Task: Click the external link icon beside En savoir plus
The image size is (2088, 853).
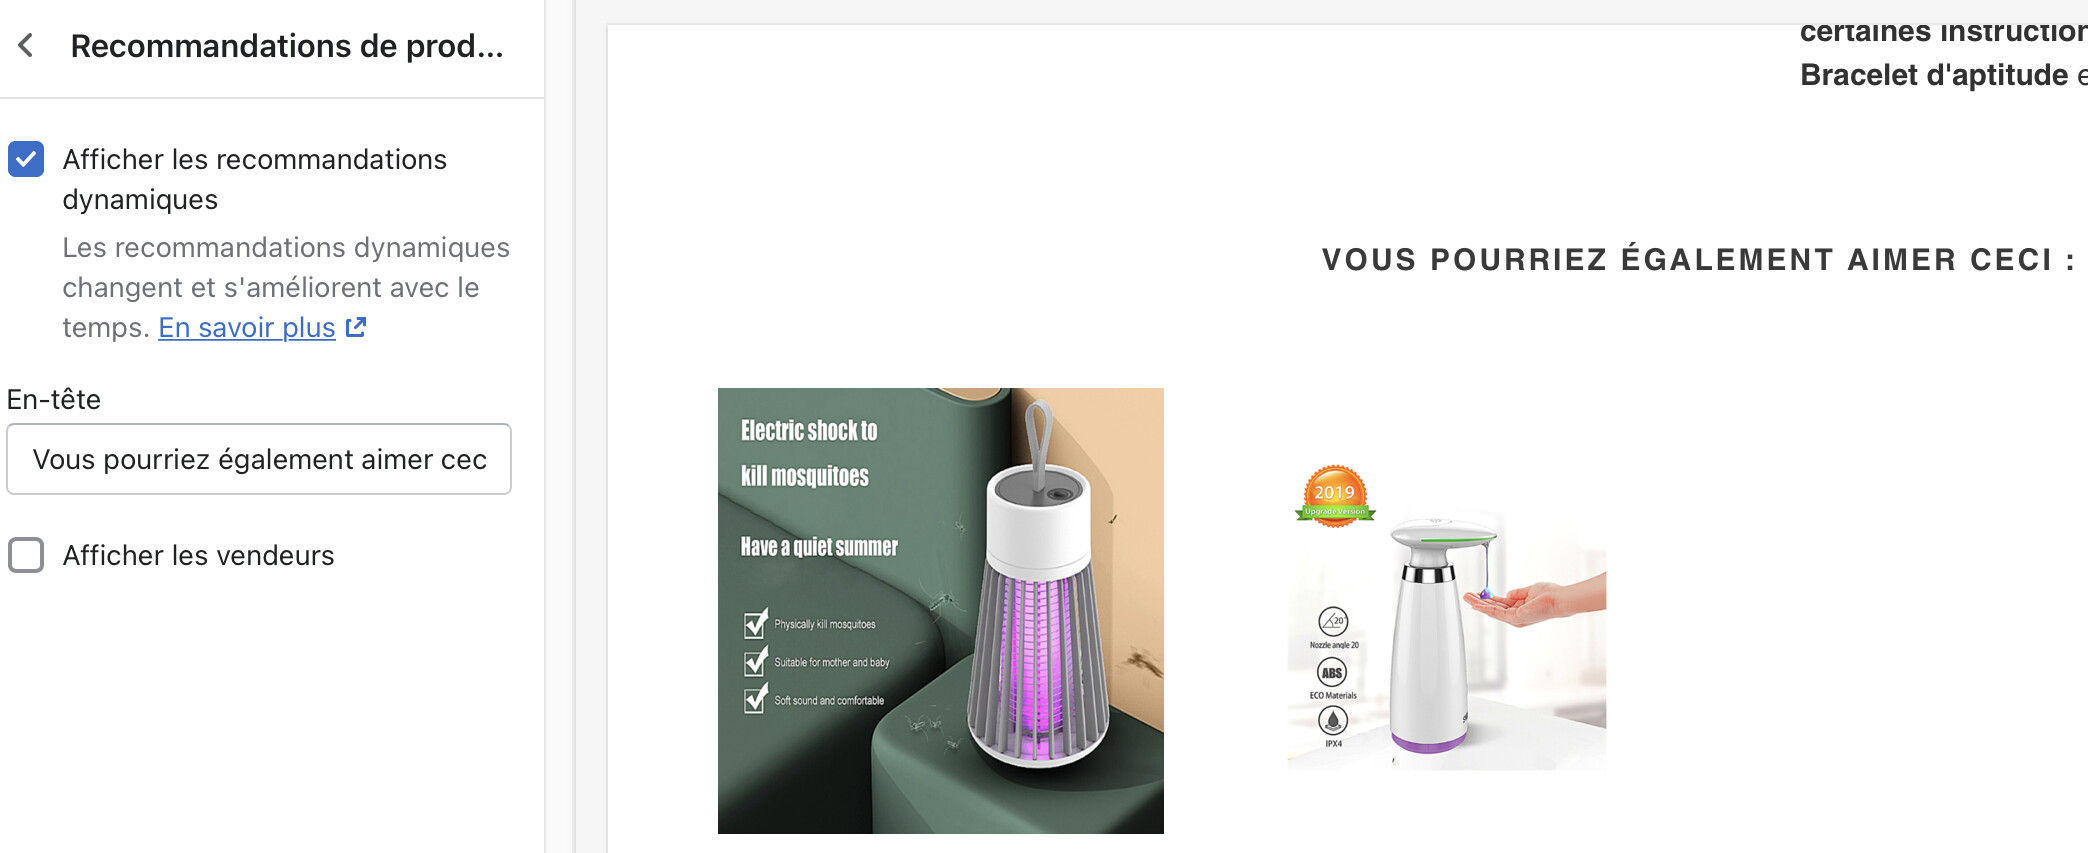Action: tap(356, 327)
